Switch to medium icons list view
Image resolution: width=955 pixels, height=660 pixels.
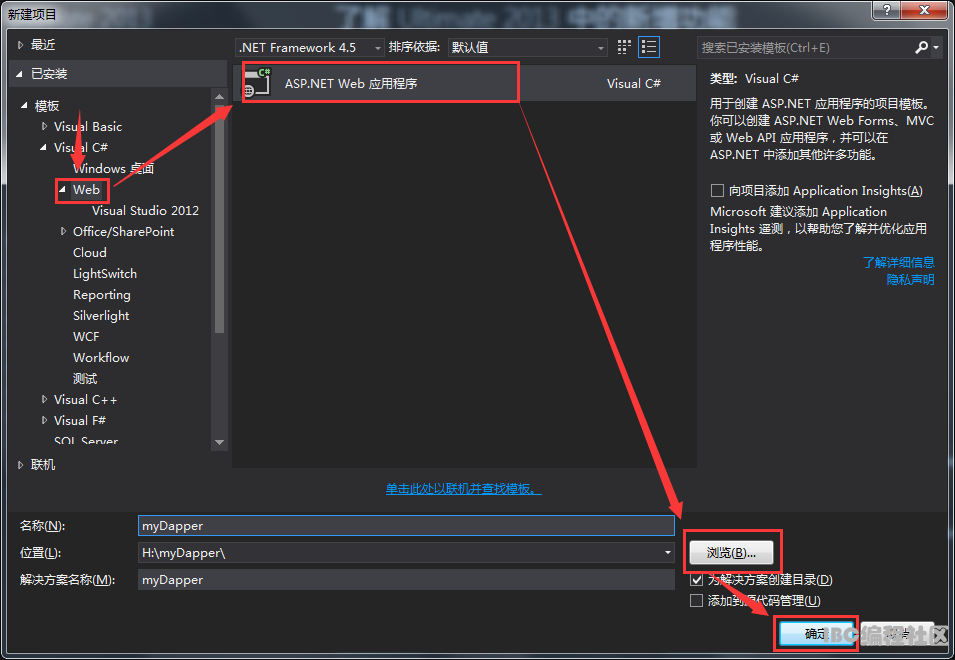coord(649,47)
